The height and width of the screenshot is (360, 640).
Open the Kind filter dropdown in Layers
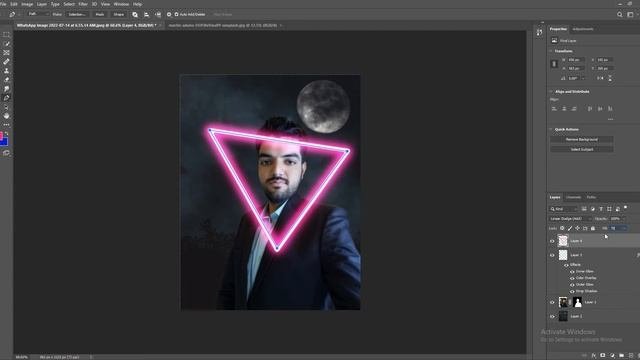point(564,209)
